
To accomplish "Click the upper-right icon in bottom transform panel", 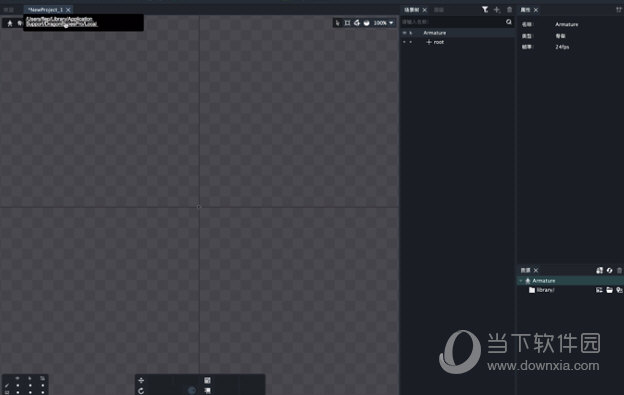I will [207, 381].
